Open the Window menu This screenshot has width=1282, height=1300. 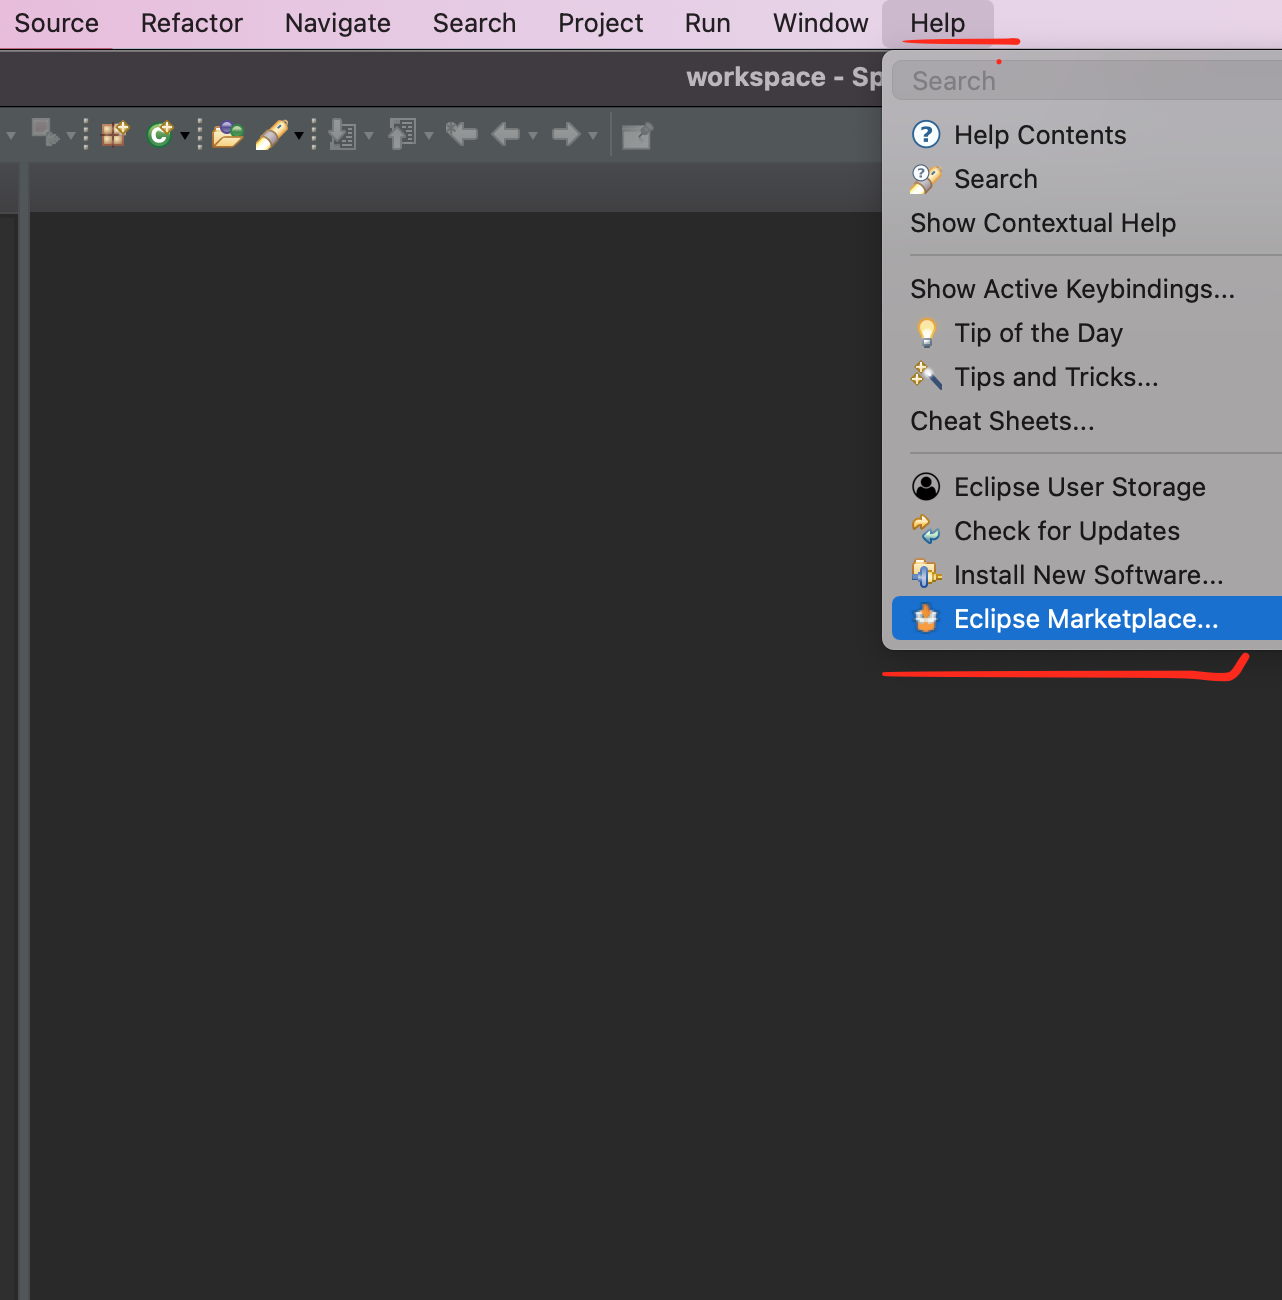click(x=821, y=23)
